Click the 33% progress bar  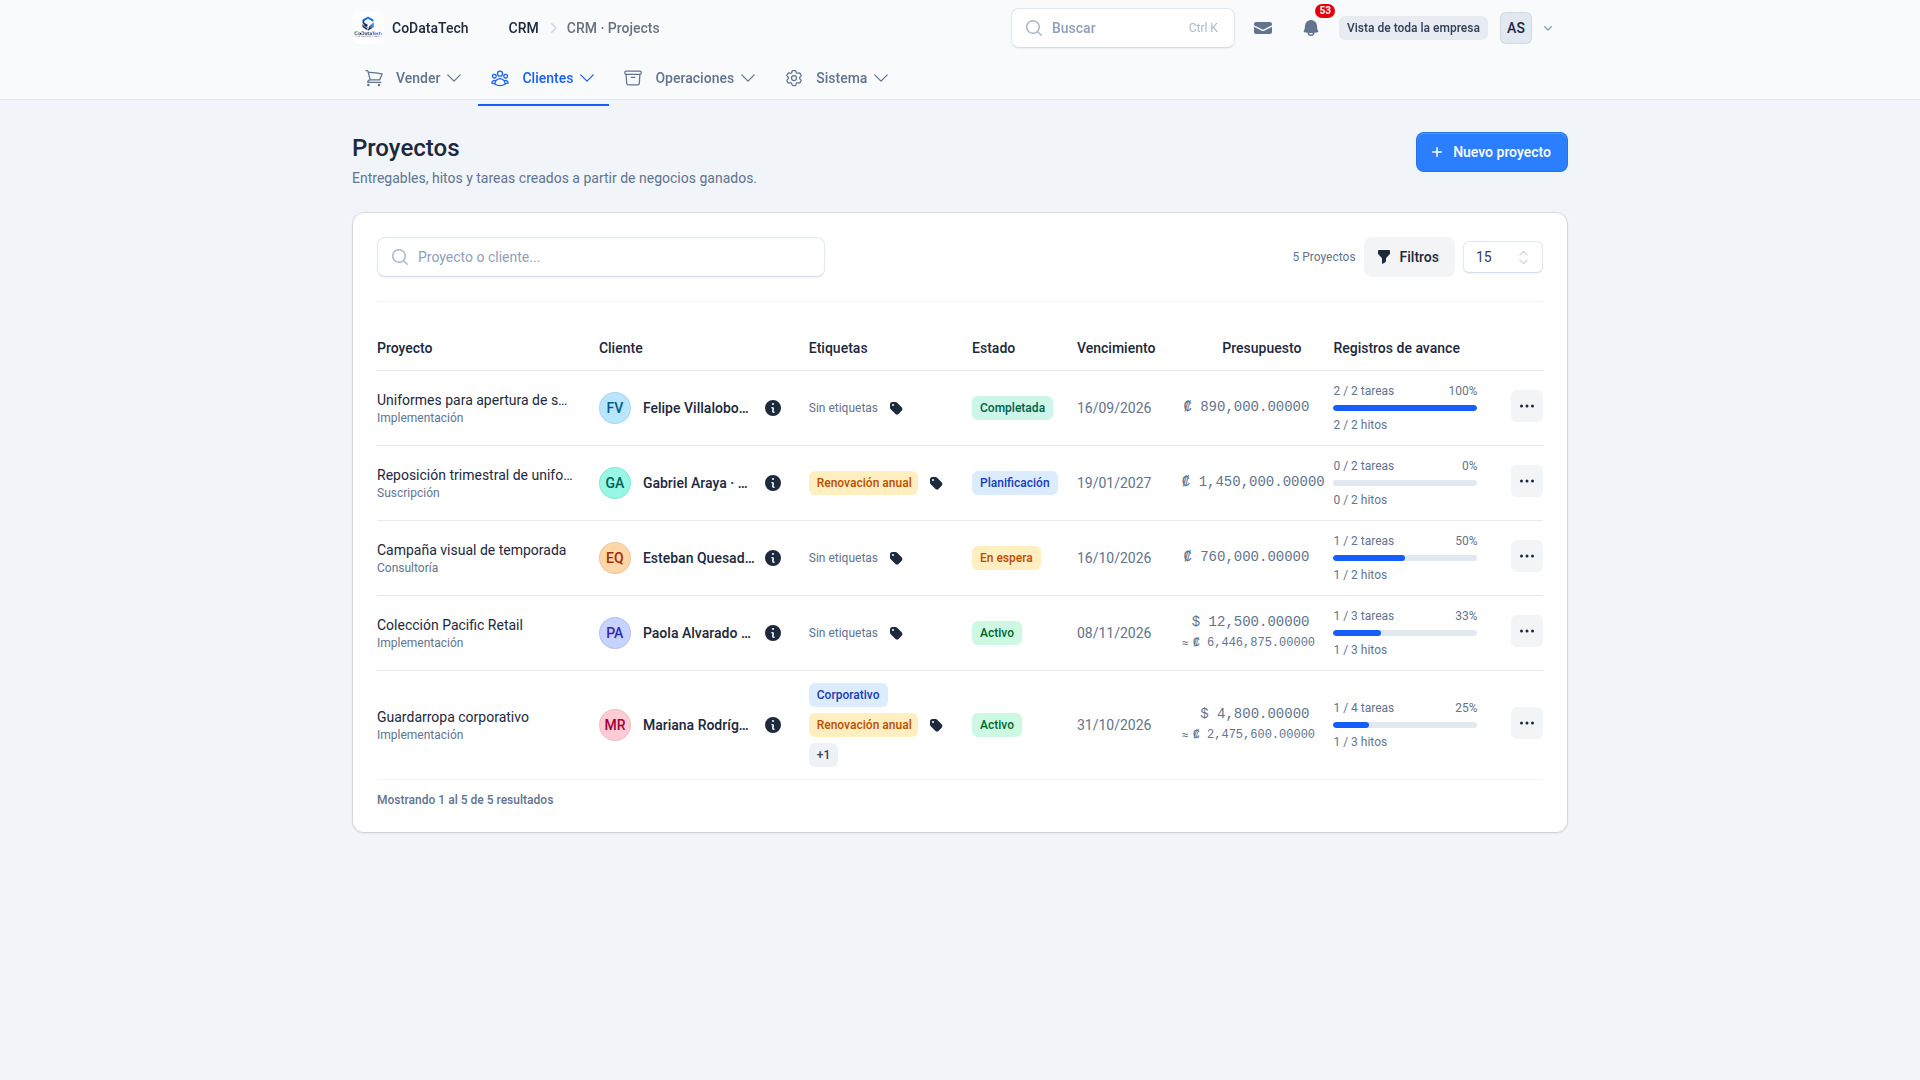[1405, 633]
